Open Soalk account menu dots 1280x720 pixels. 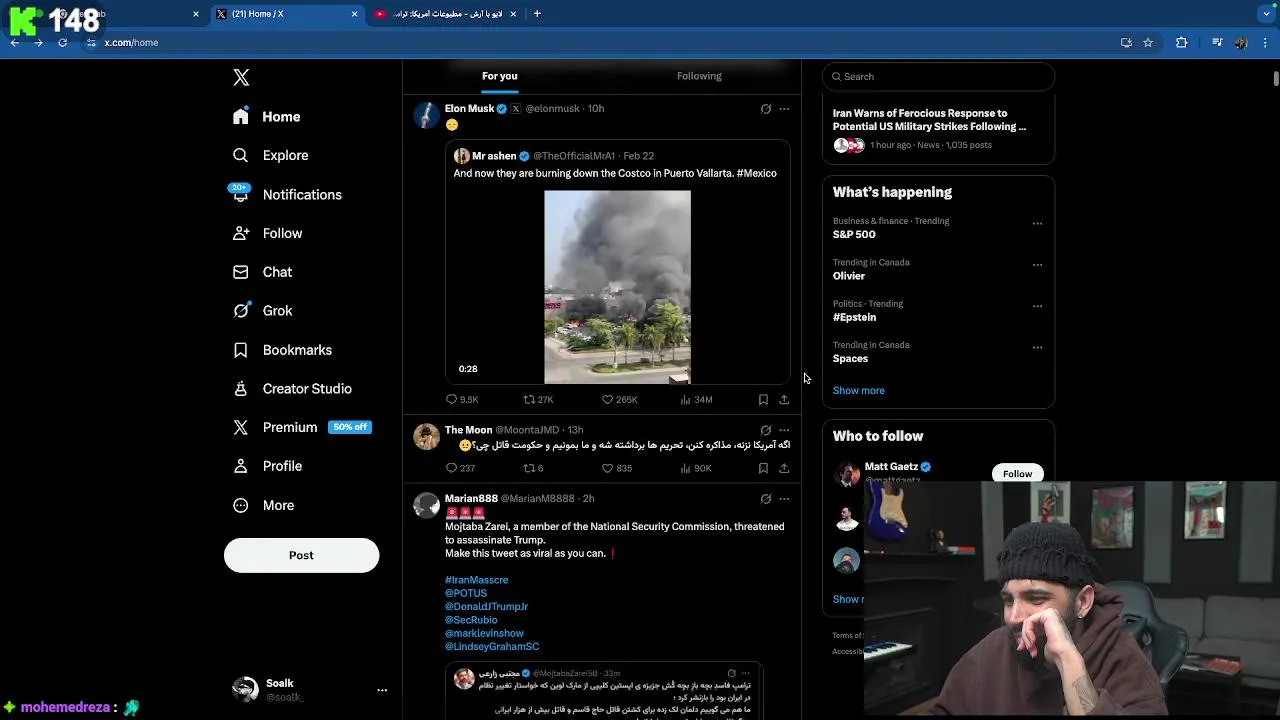click(382, 690)
